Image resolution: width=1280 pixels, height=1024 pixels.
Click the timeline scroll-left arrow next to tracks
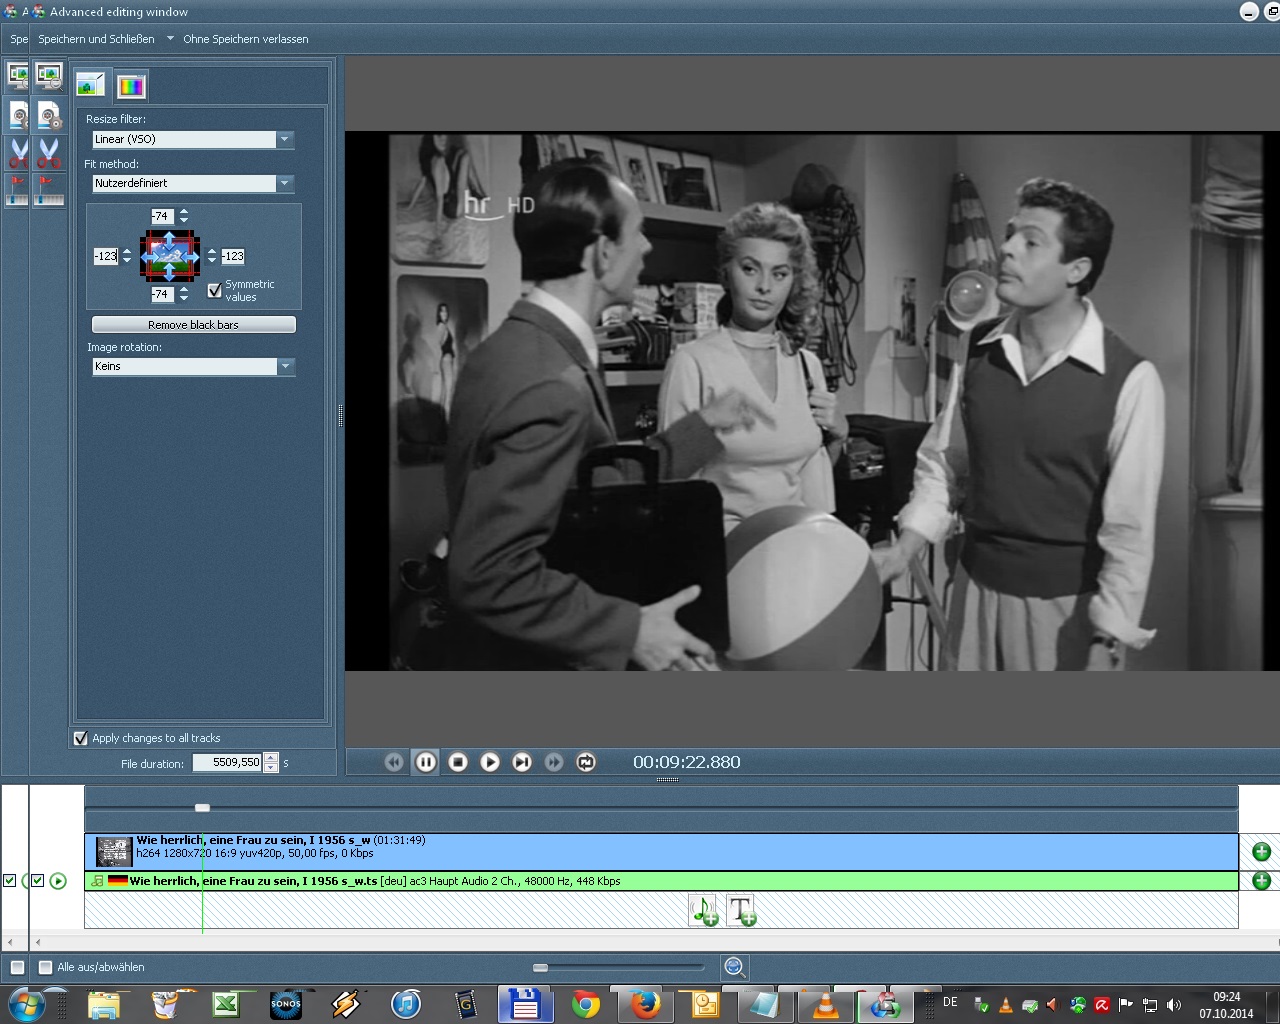(38, 942)
